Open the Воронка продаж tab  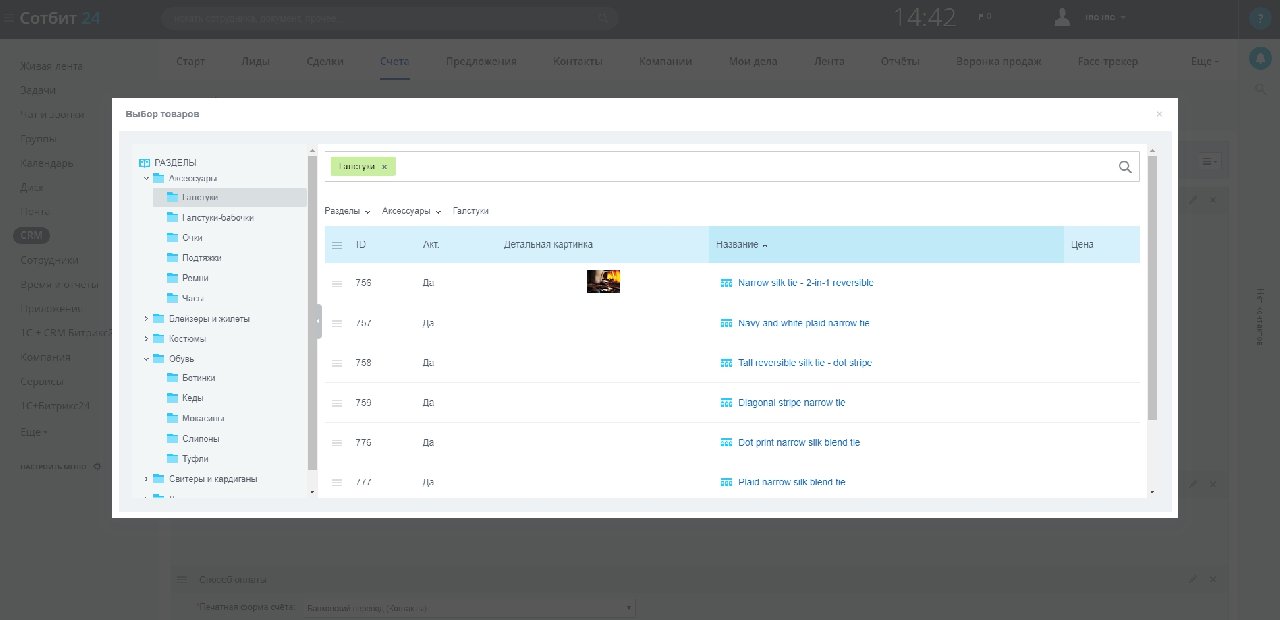click(x=999, y=61)
